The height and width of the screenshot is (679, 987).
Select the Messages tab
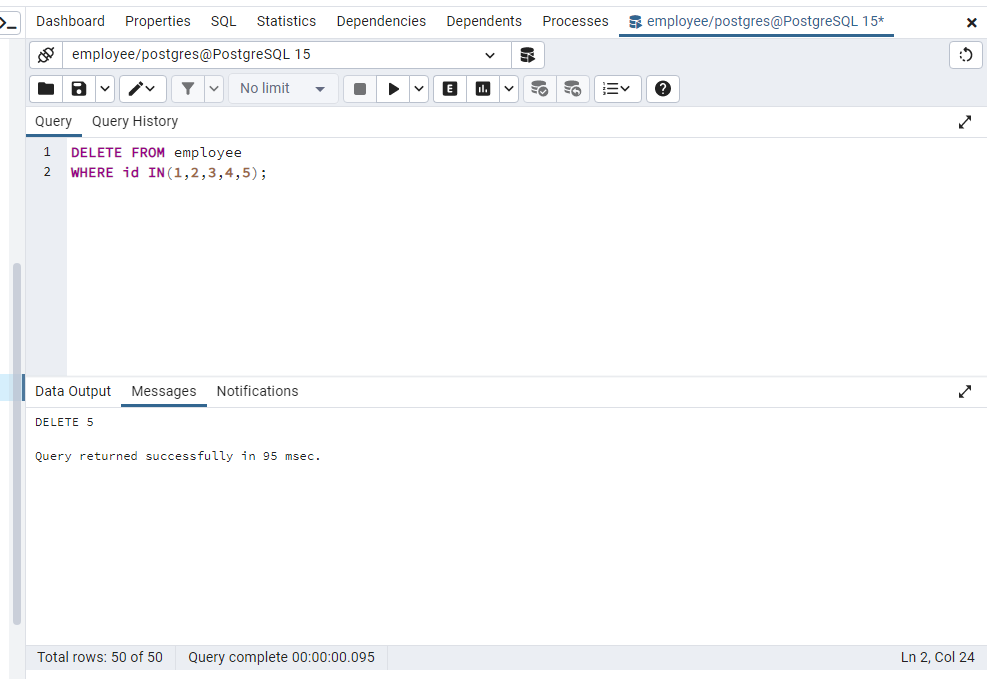coord(164,391)
